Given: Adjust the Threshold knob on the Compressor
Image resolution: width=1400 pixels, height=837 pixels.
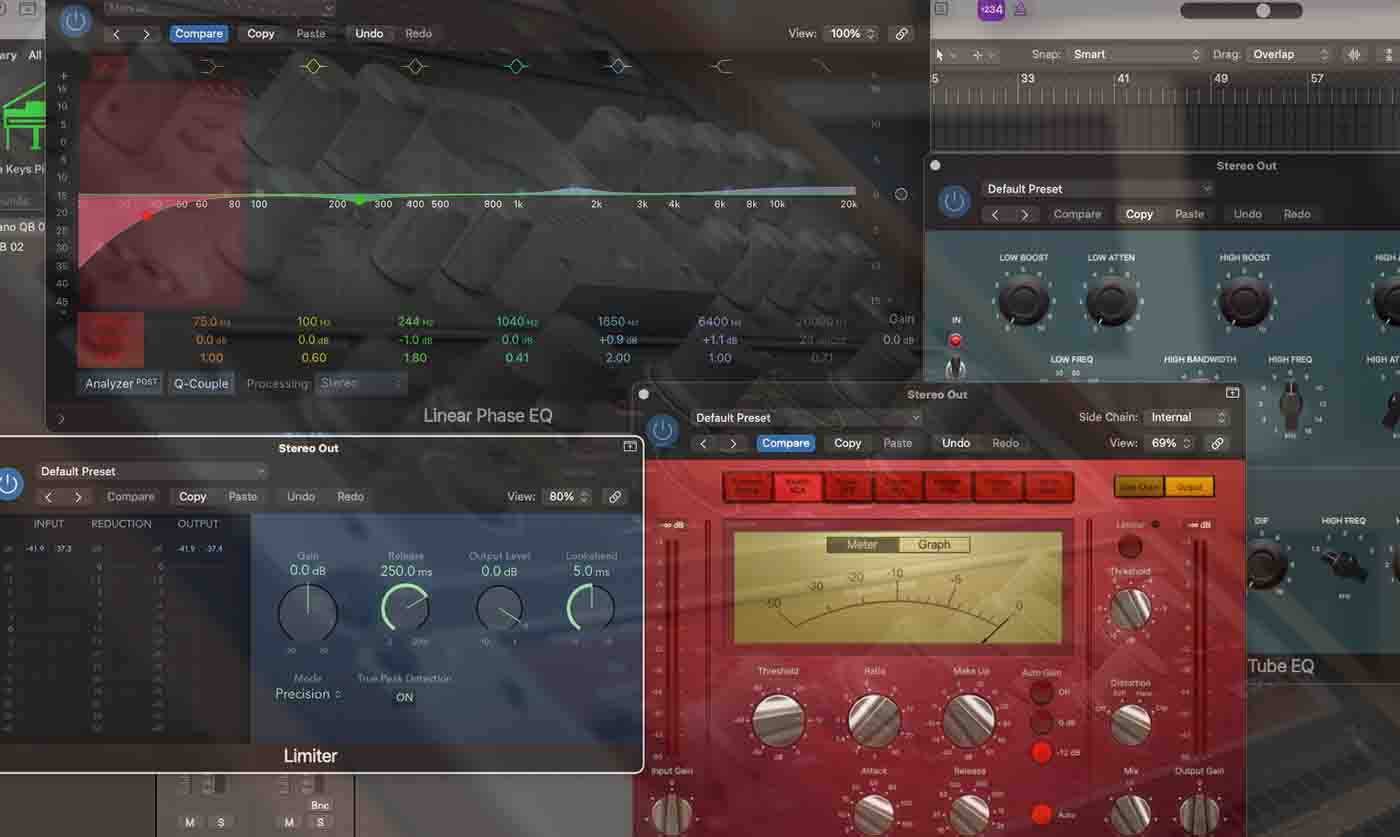Looking at the screenshot, I should tap(777, 720).
